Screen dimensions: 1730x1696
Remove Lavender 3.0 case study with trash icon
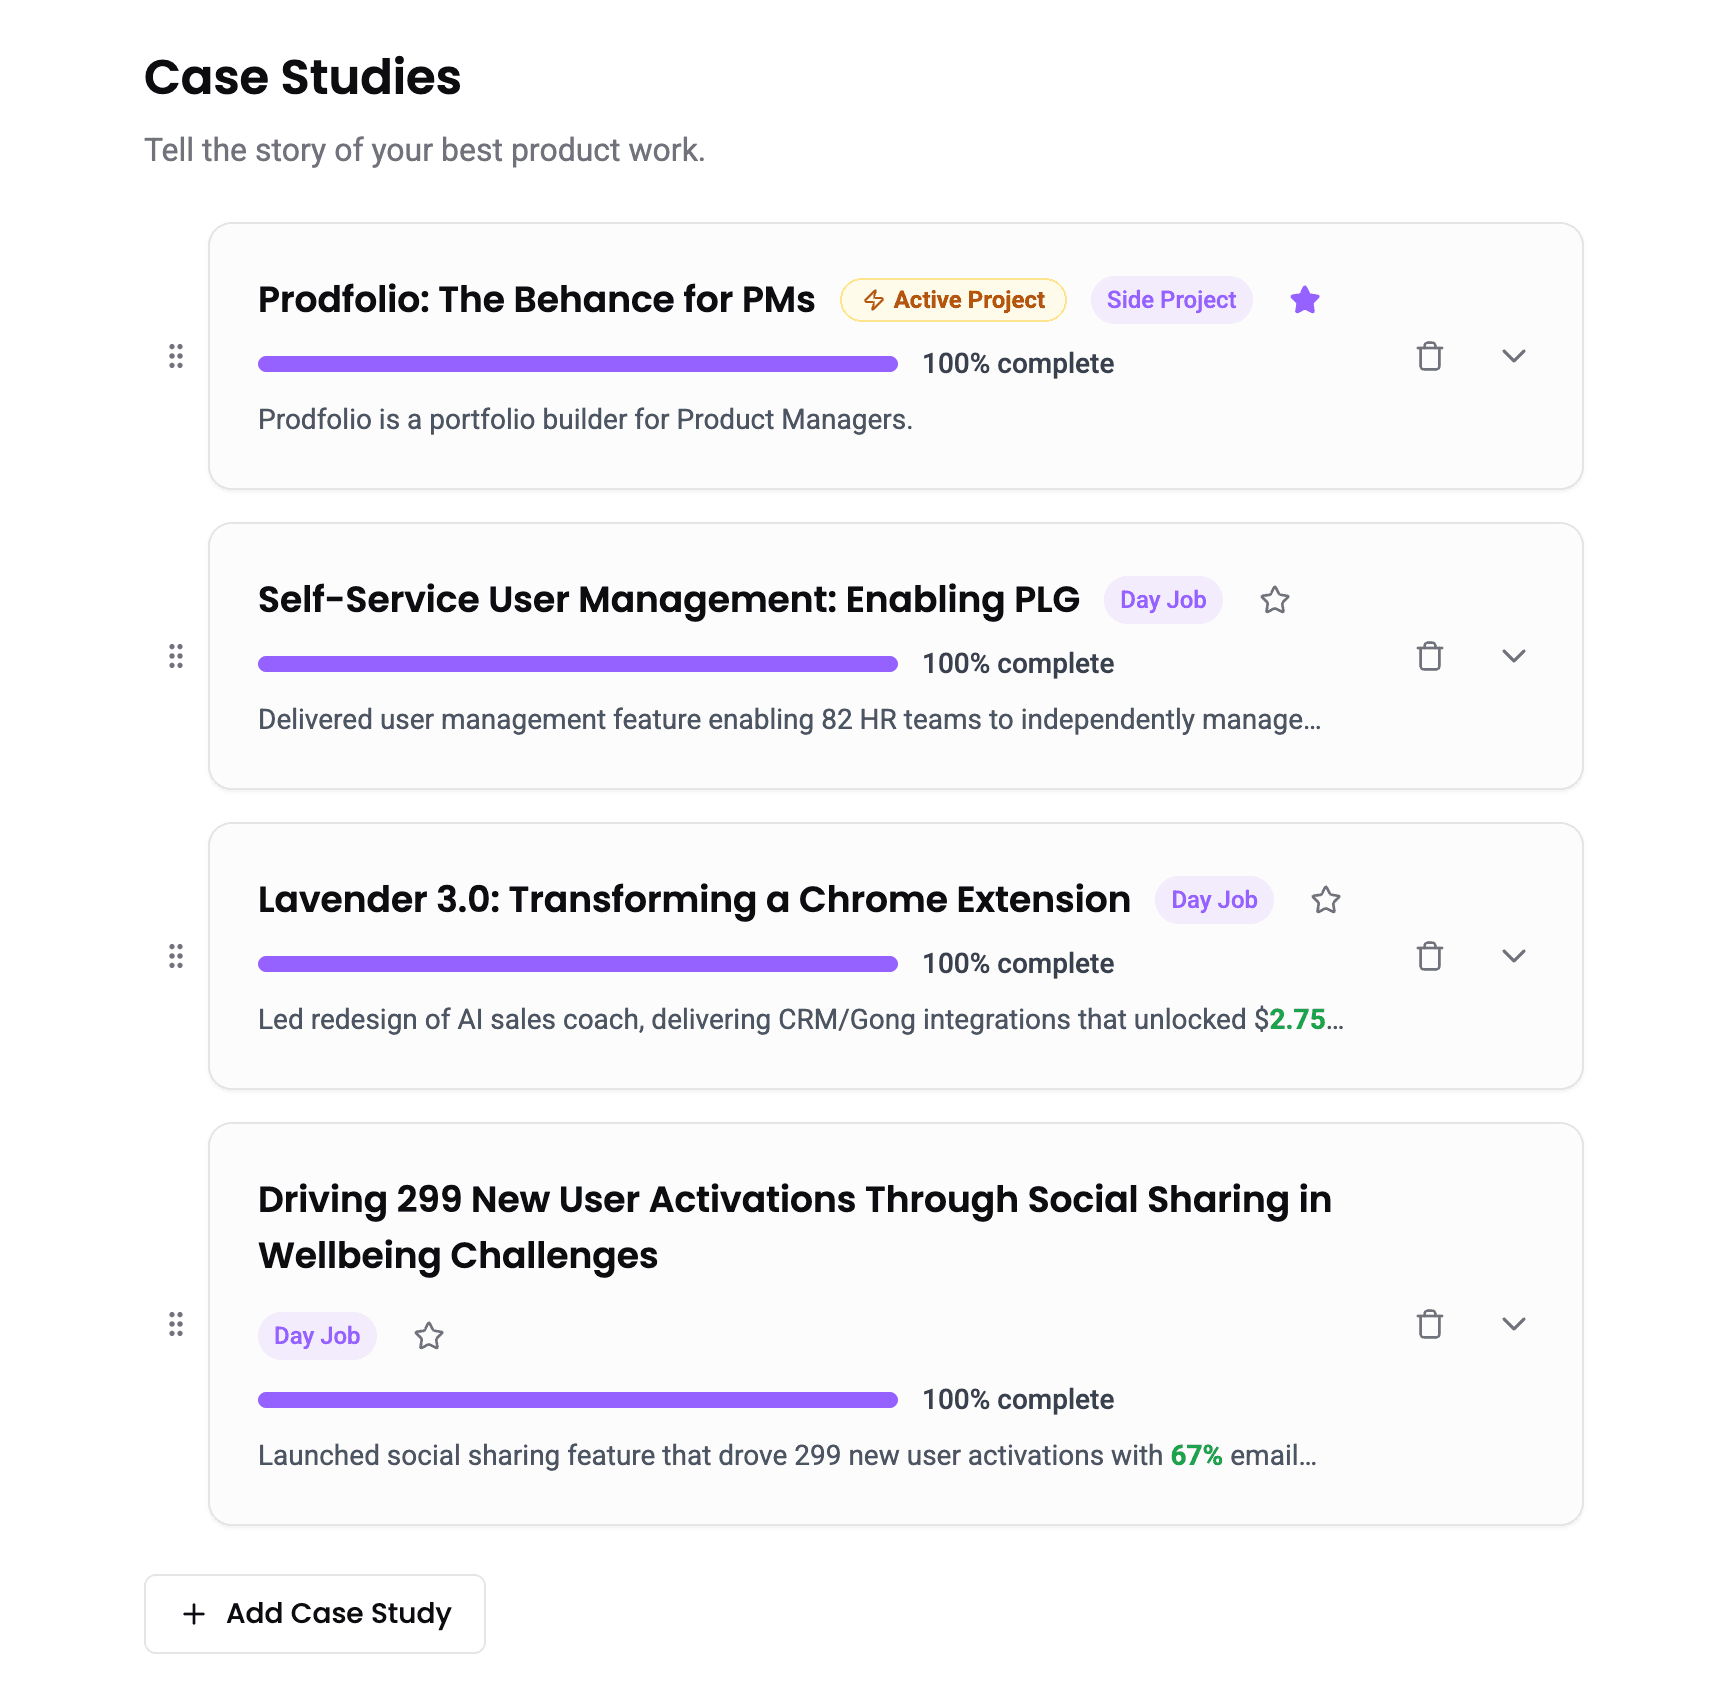[1430, 956]
